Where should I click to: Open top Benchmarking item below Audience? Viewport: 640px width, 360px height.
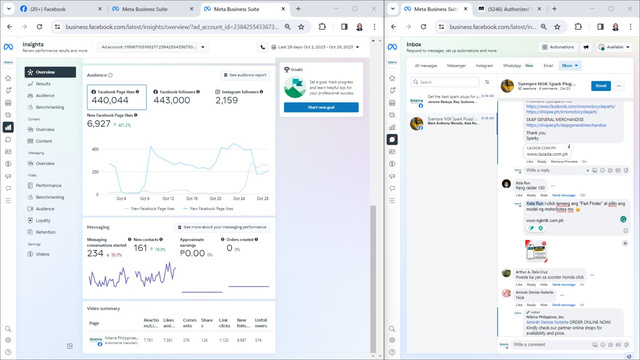pyautogui.click(x=49, y=107)
